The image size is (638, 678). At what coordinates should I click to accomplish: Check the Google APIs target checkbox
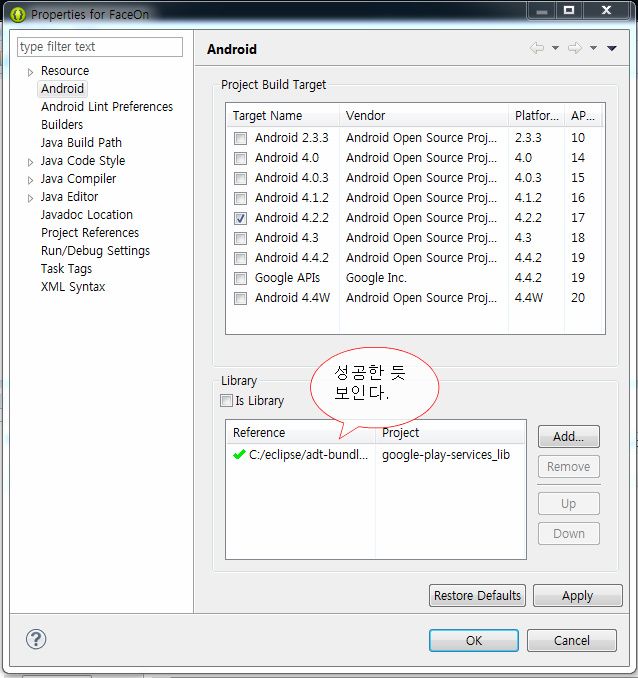pyautogui.click(x=240, y=278)
